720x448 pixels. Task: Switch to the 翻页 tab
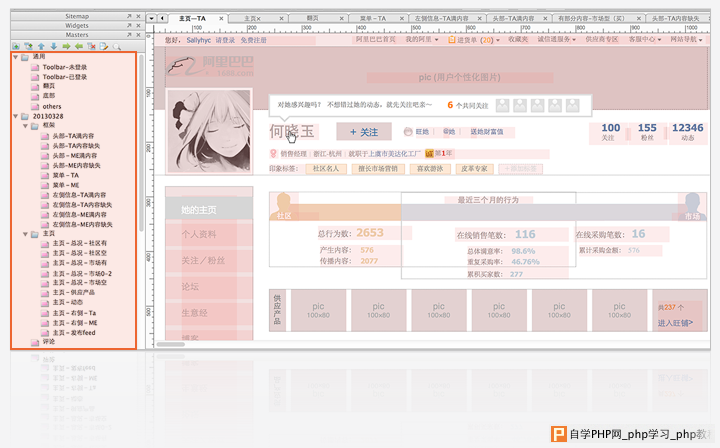[x=312, y=18]
